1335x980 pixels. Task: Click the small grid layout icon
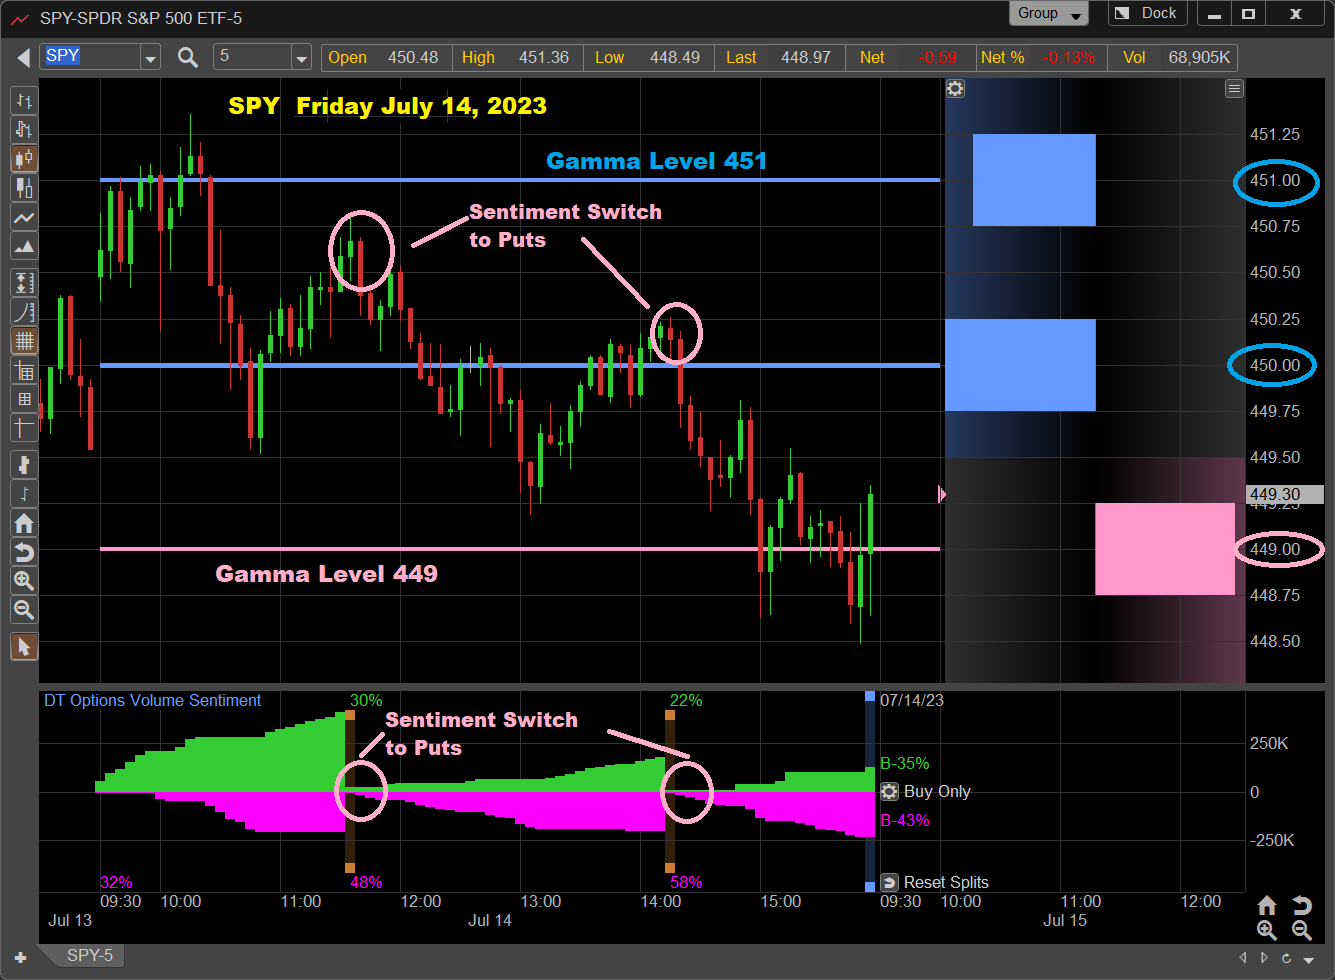pos(24,399)
